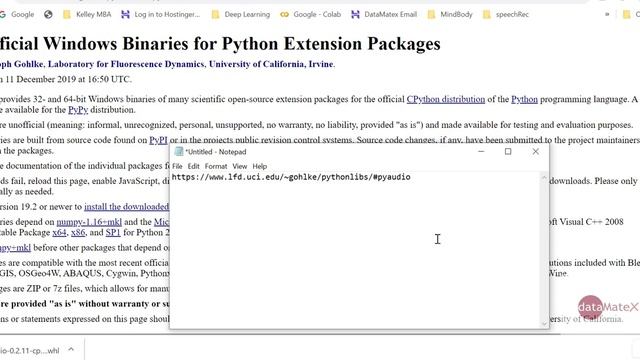
Task: Click Notepad scrollbar down arrow
Action: [544, 323]
